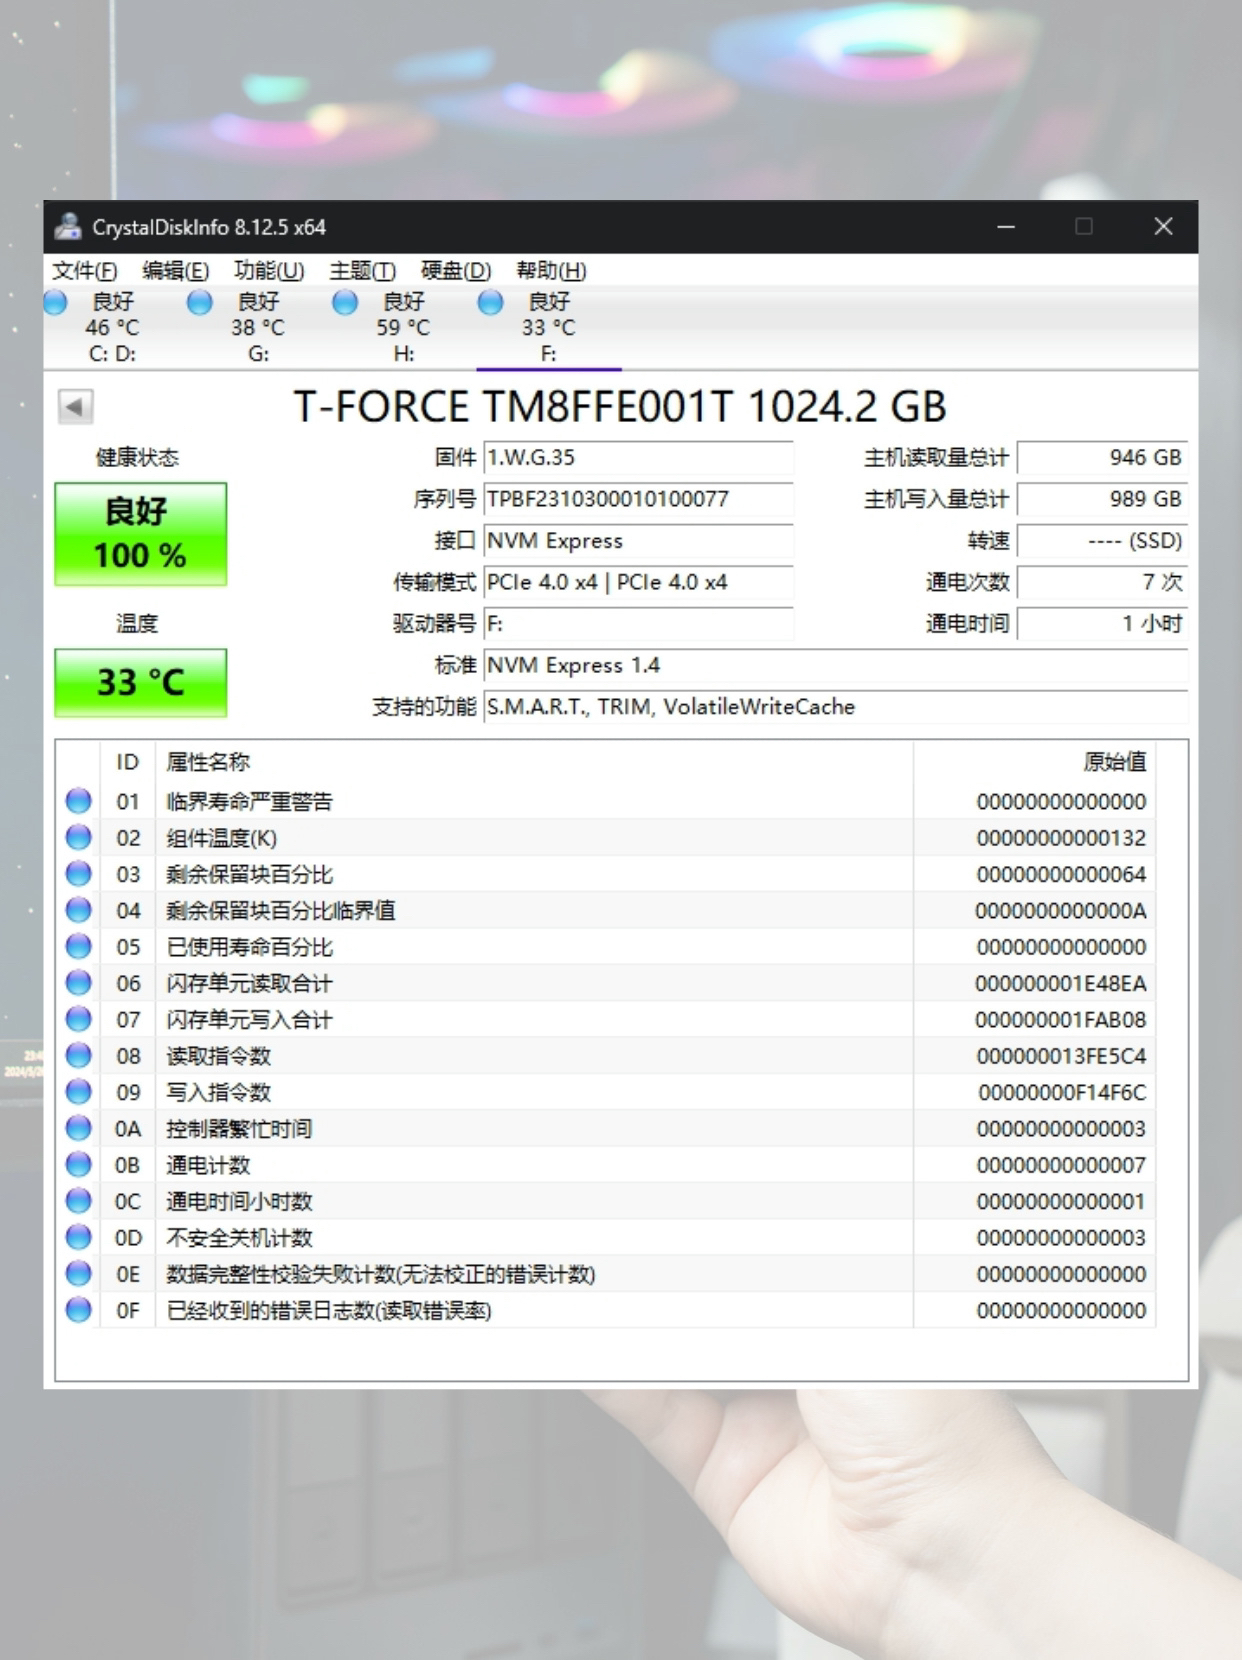Click the green 良好 100 % health button
The image size is (1242, 1660).
(140, 534)
